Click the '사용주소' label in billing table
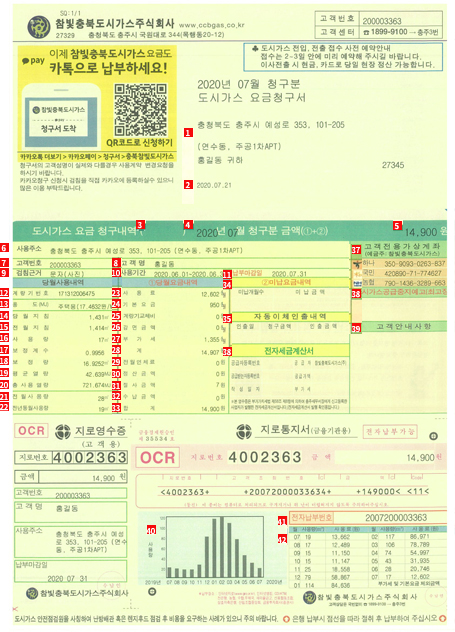This screenshot has height=632, width=455. tap(27, 249)
